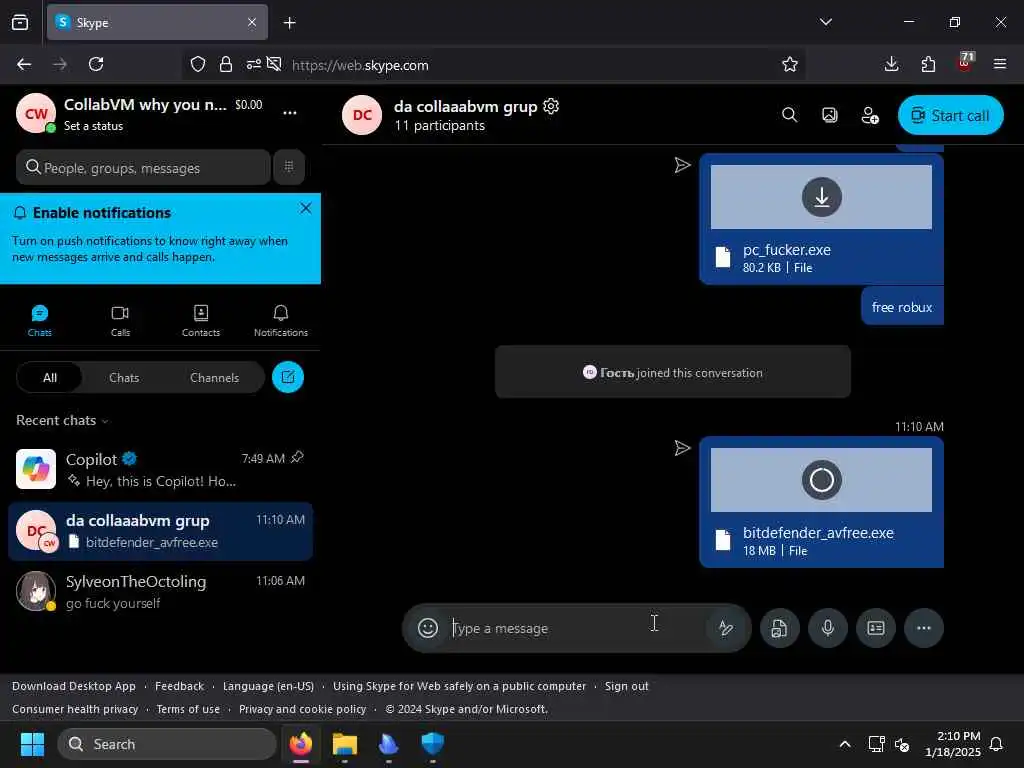This screenshot has width=1024, height=768.
Task: Collapse the Recent chats section
Action: coord(63,421)
